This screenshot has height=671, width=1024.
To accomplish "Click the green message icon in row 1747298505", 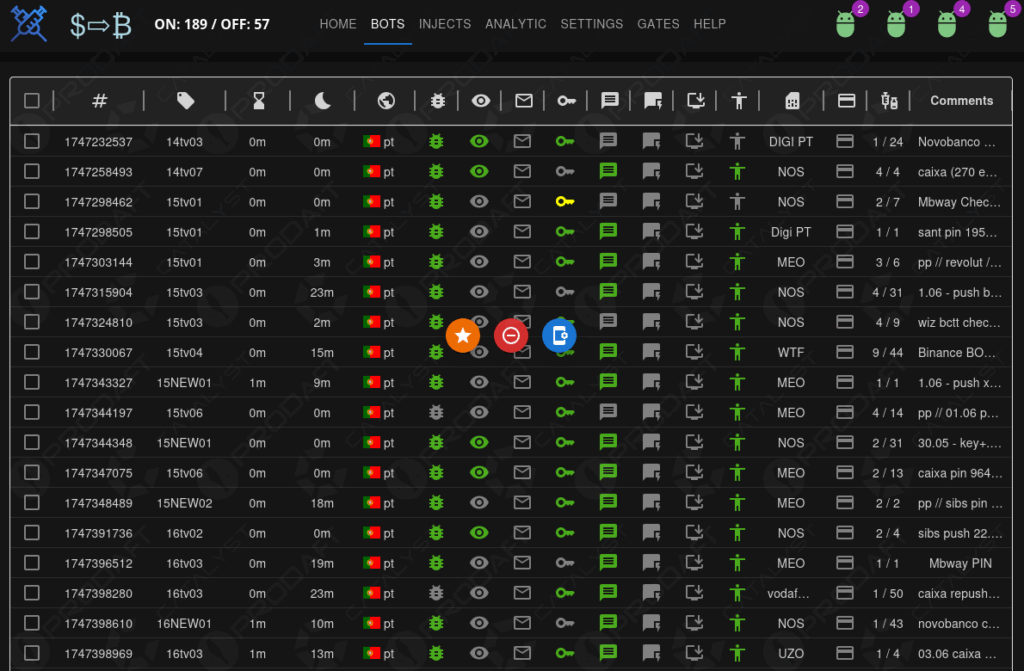I will click(x=608, y=231).
